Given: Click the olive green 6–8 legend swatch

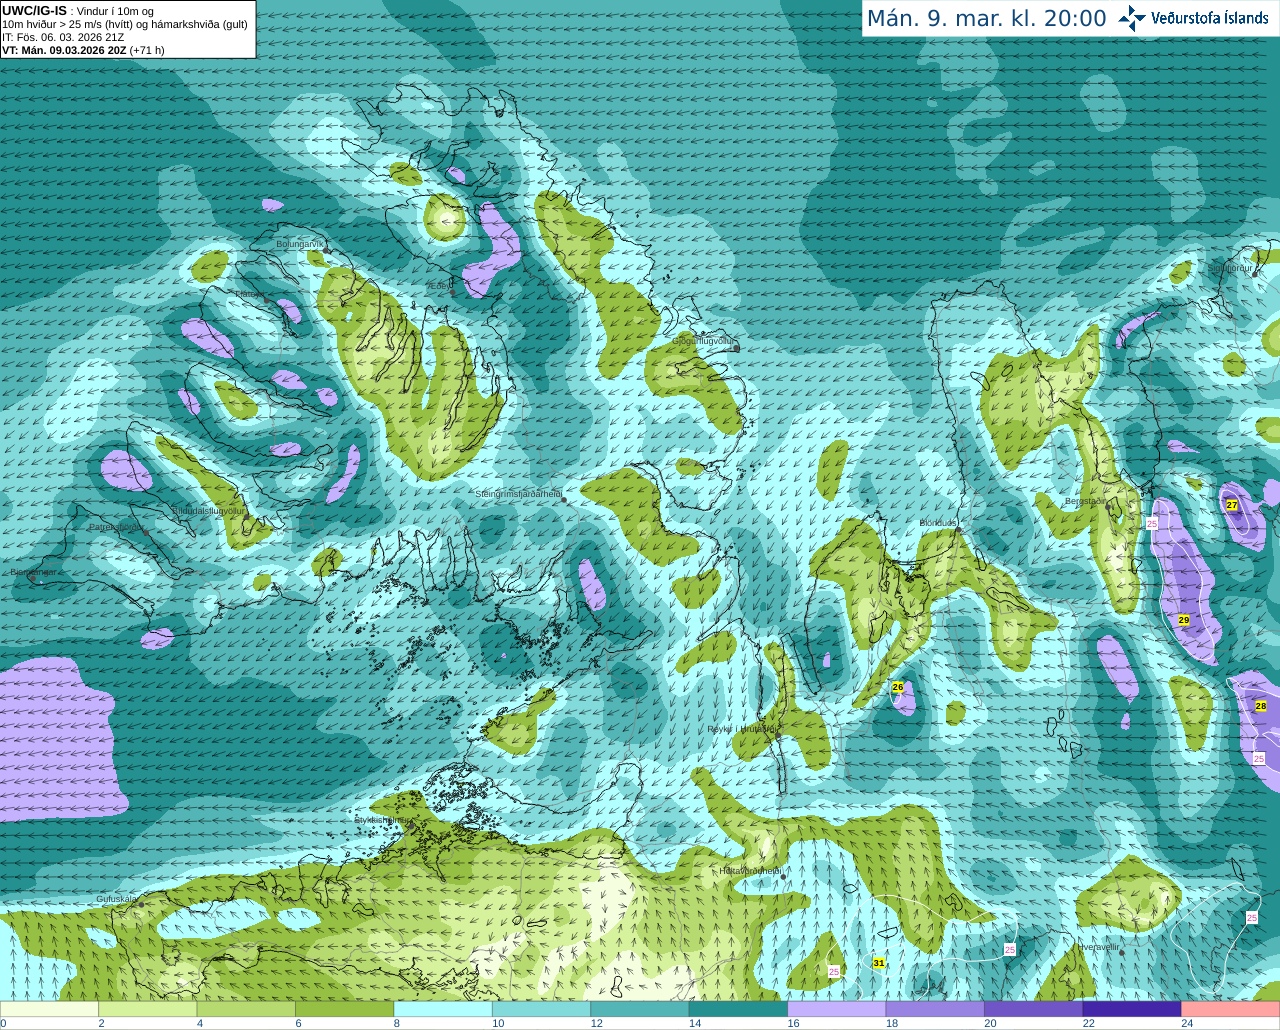Looking at the screenshot, I should click(345, 1009).
